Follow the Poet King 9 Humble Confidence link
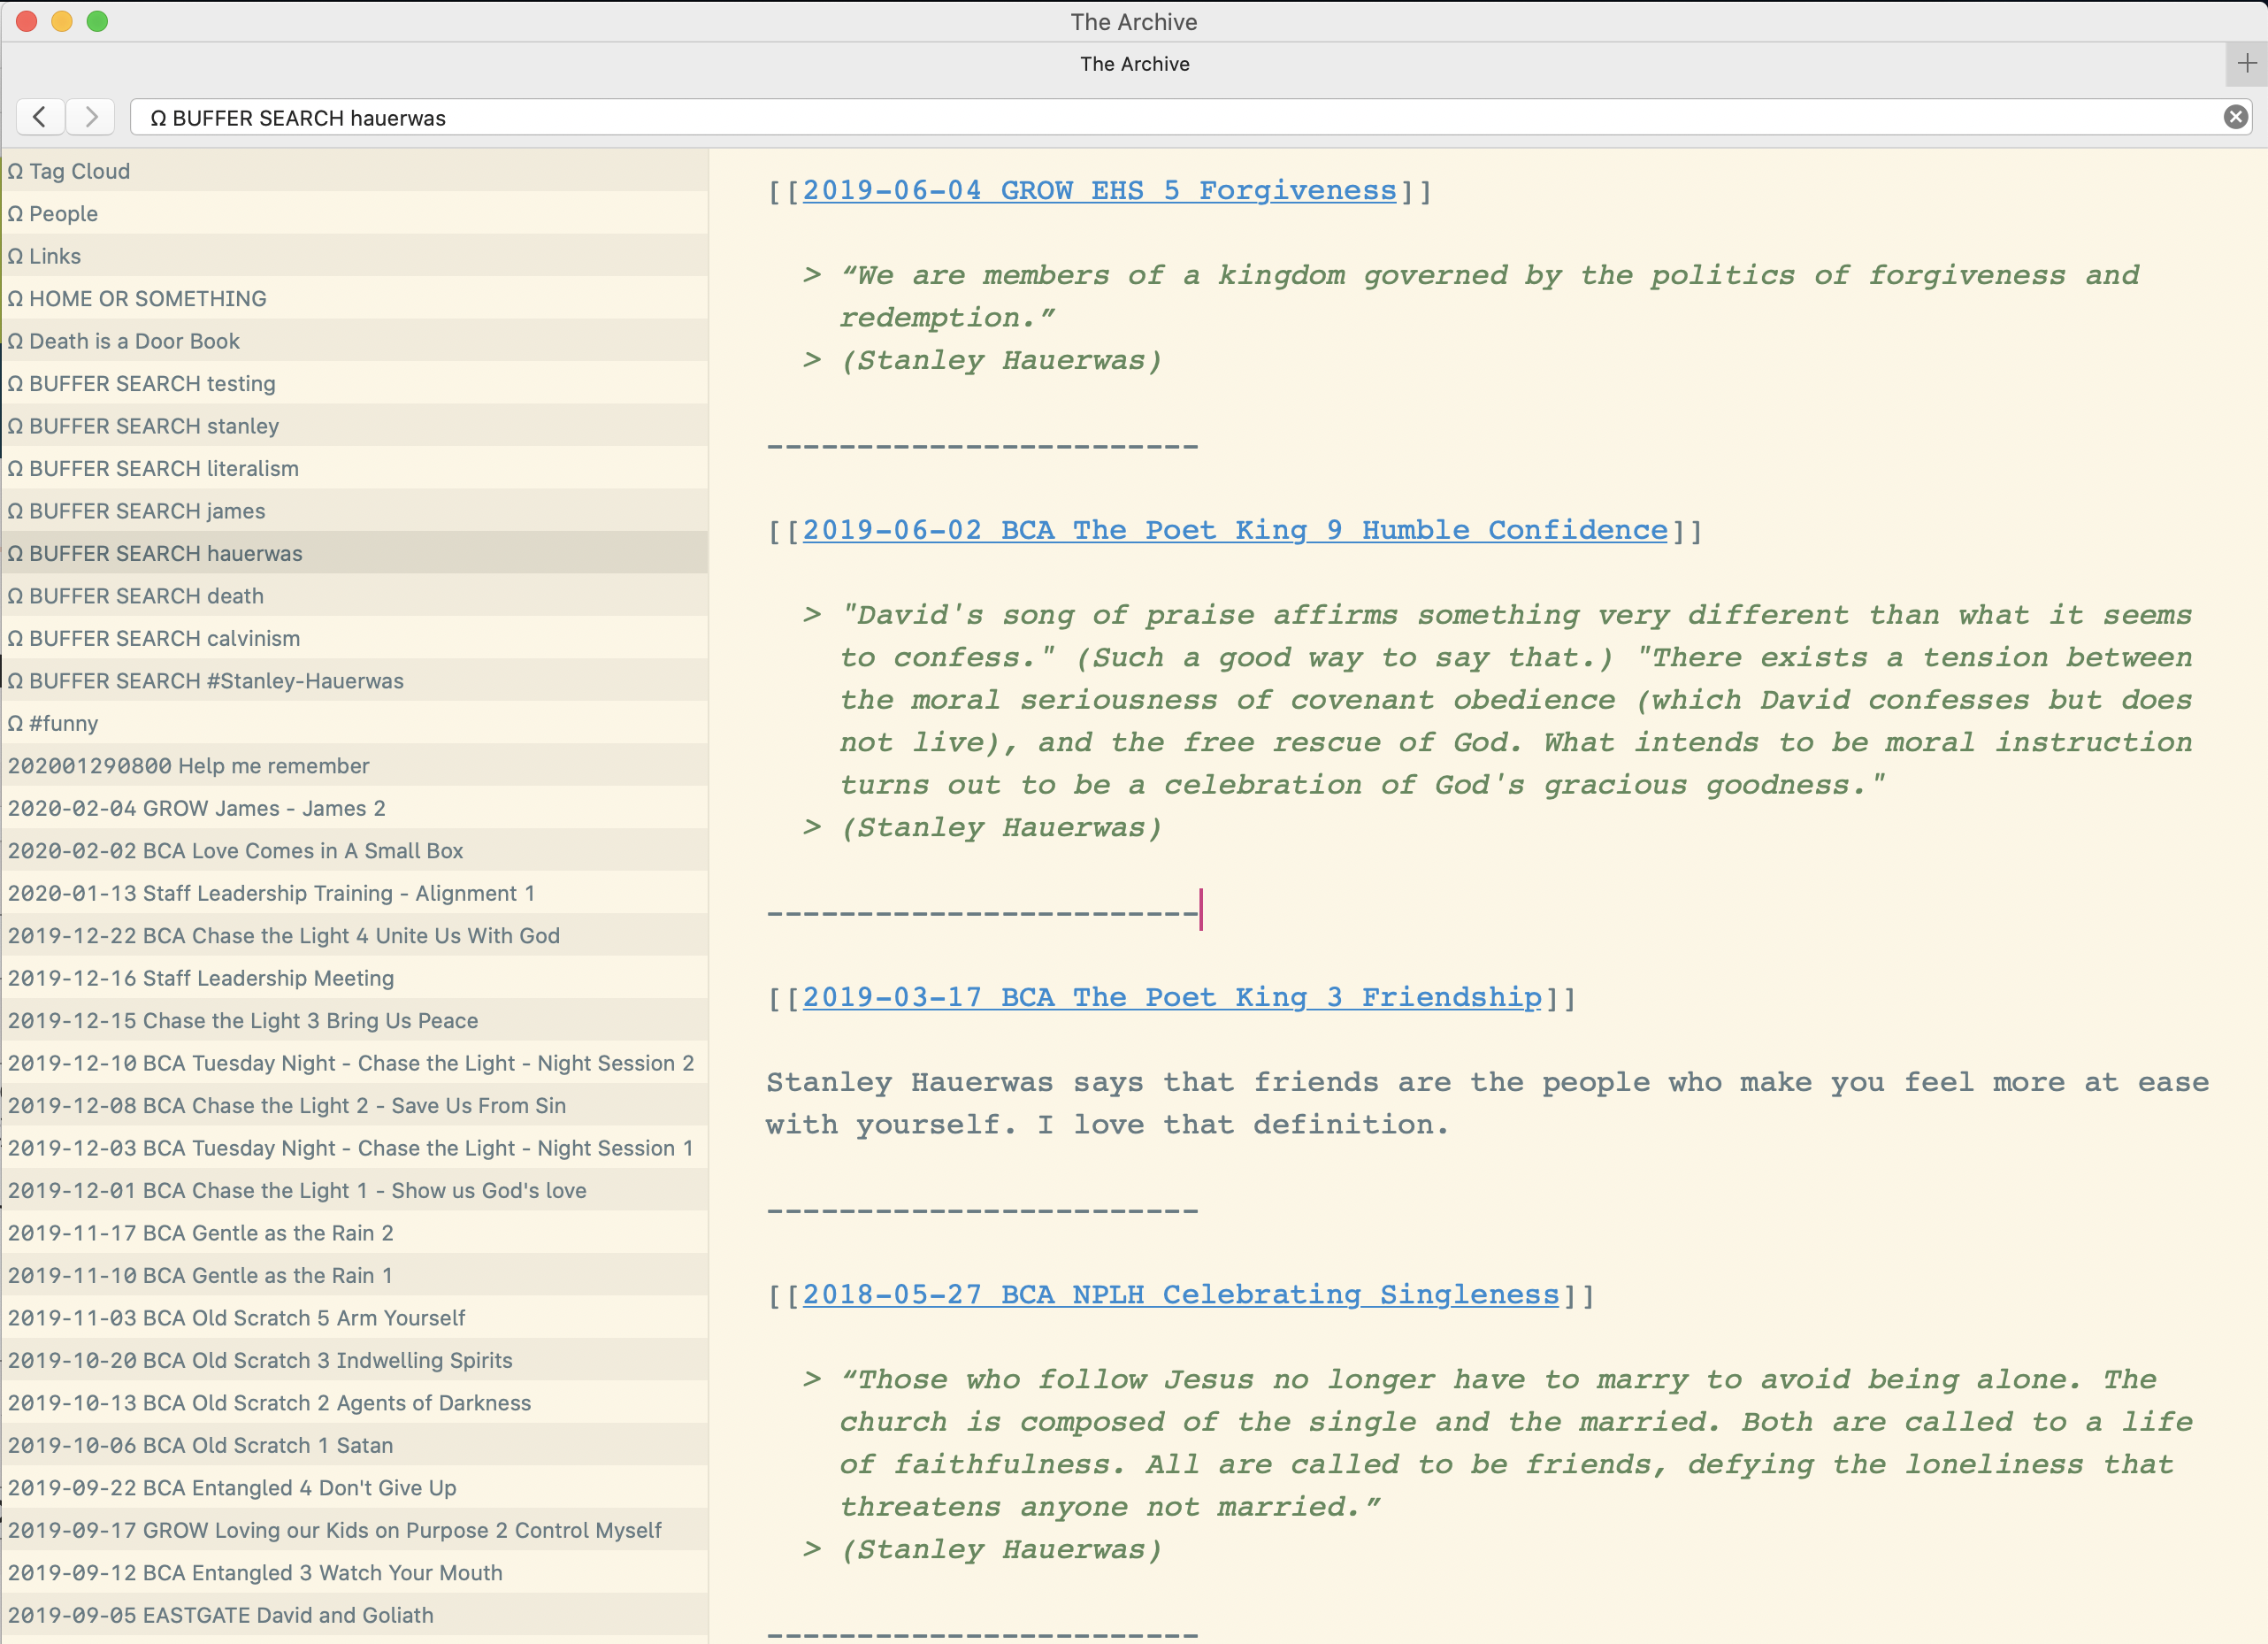Screen dimensions: 2268x1644 click(1235, 530)
